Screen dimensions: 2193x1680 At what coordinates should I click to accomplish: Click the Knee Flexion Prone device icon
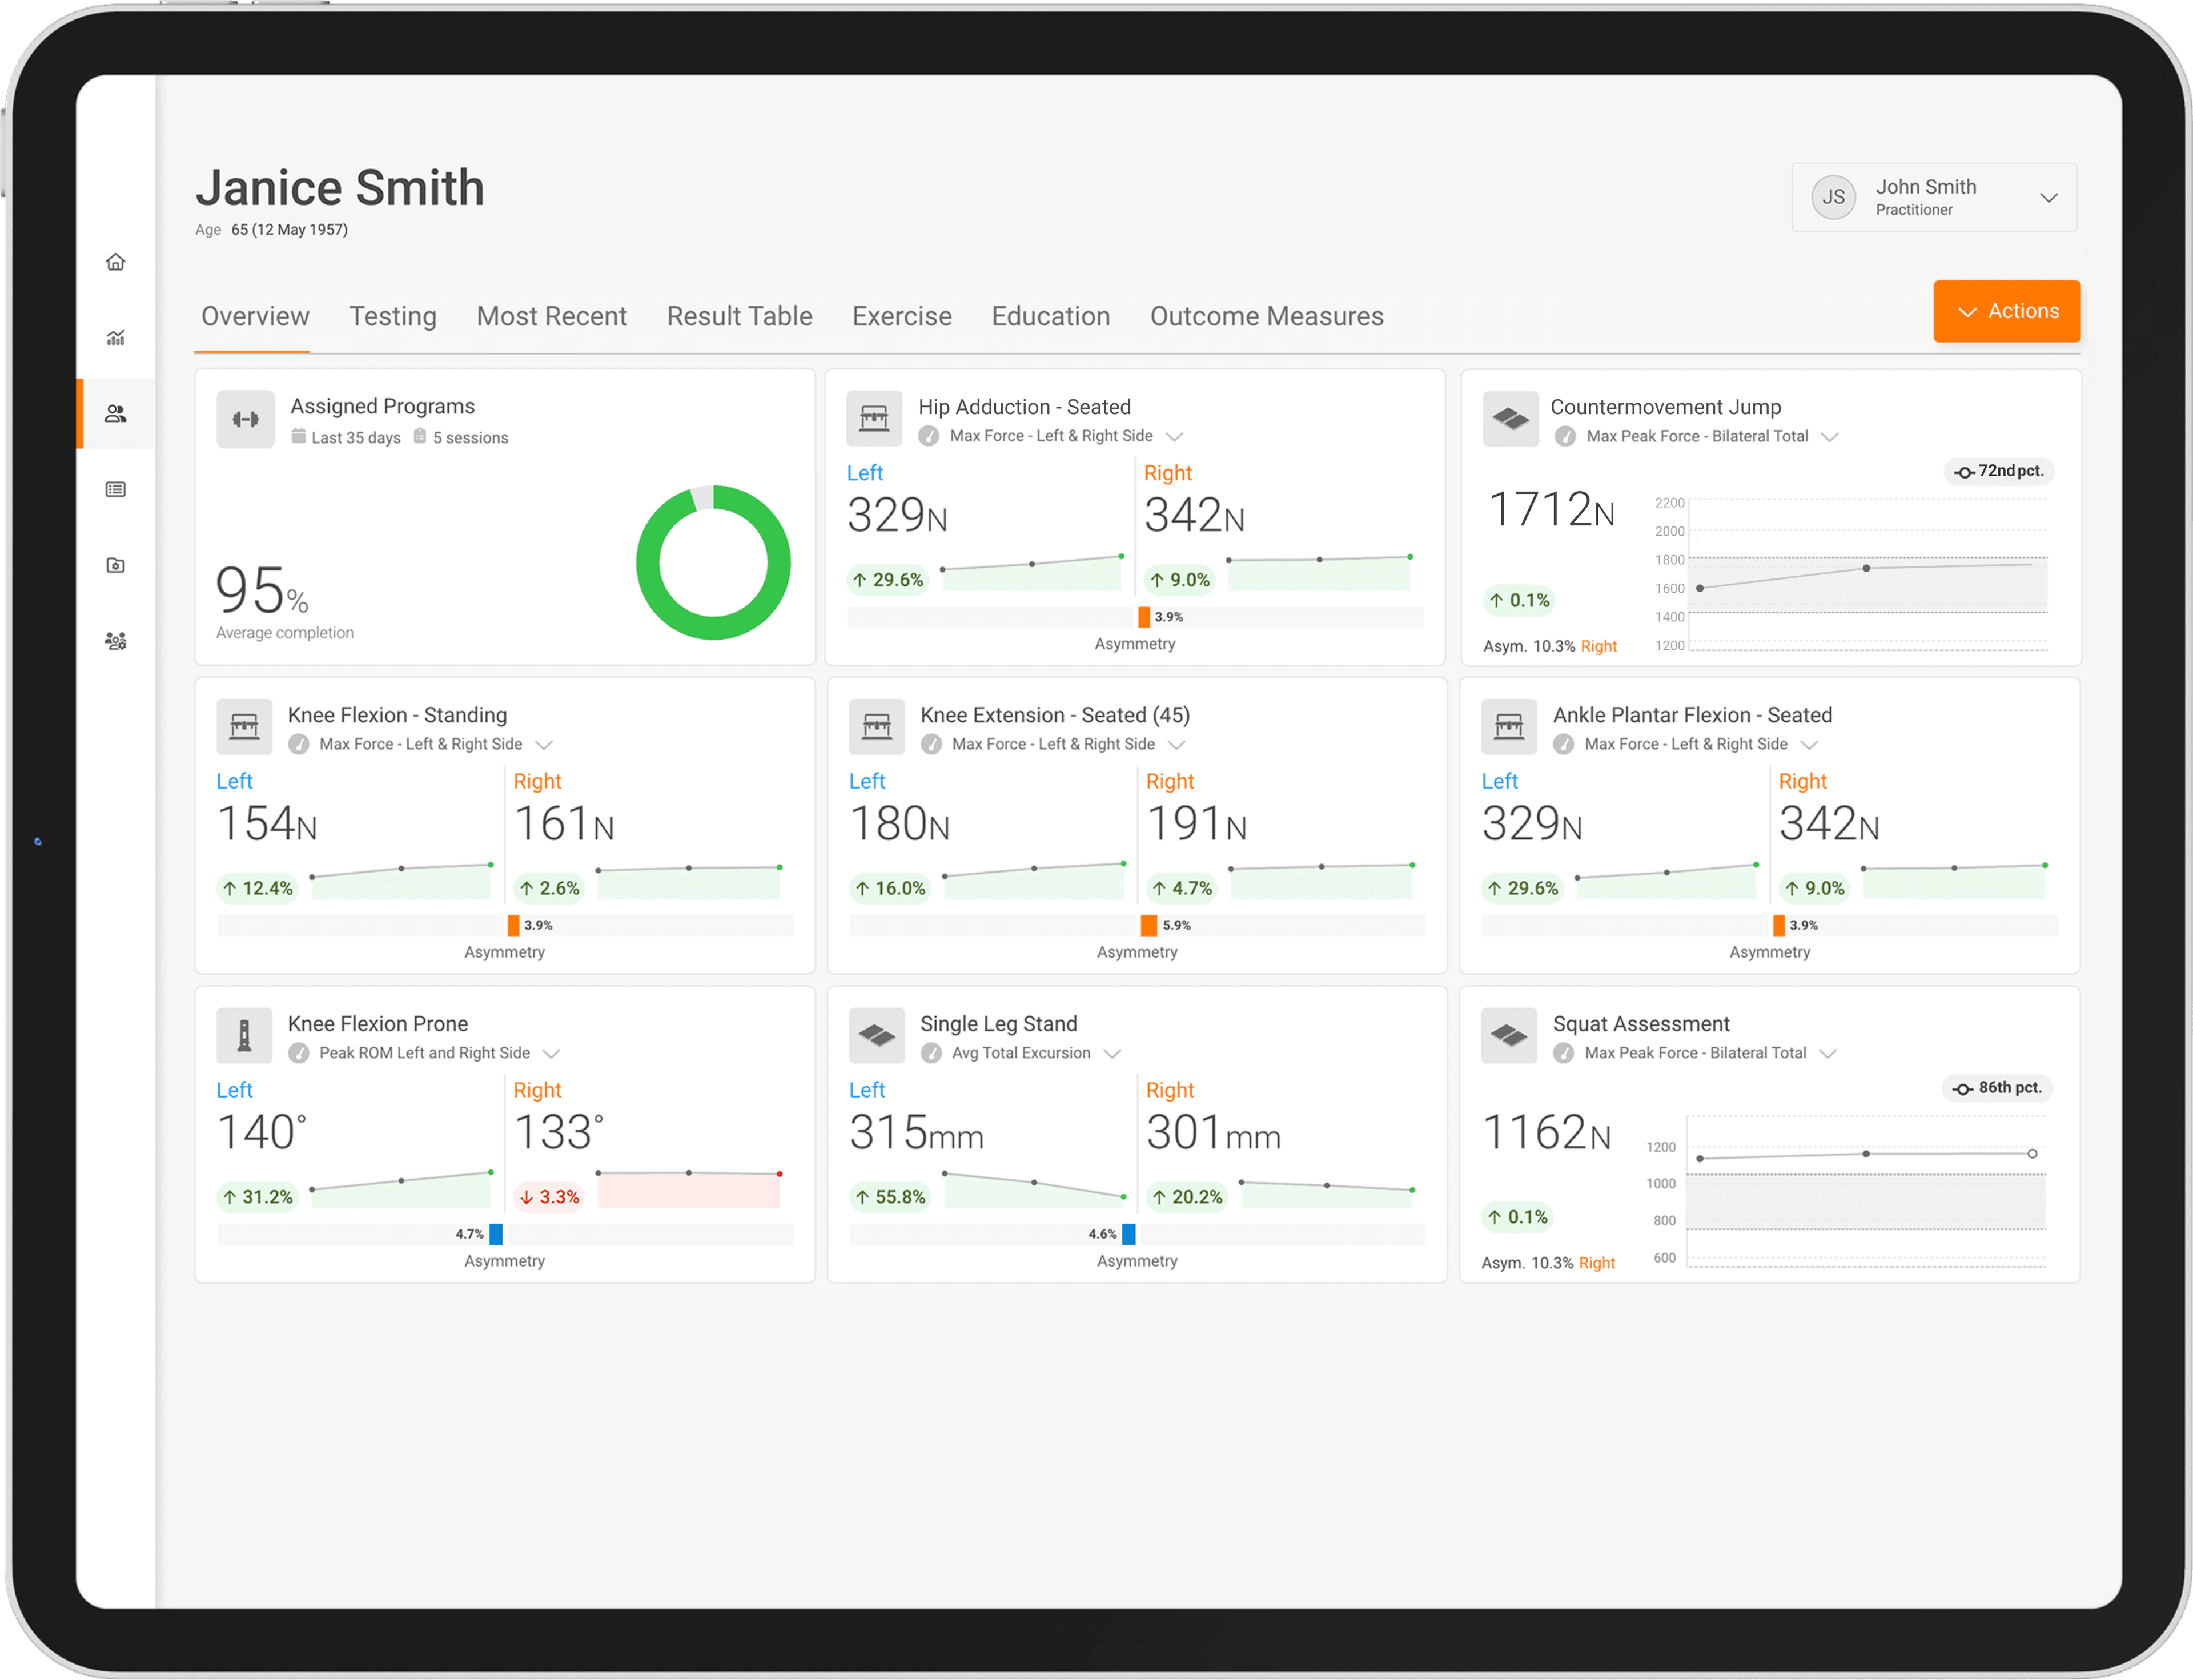pyautogui.click(x=244, y=1036)
